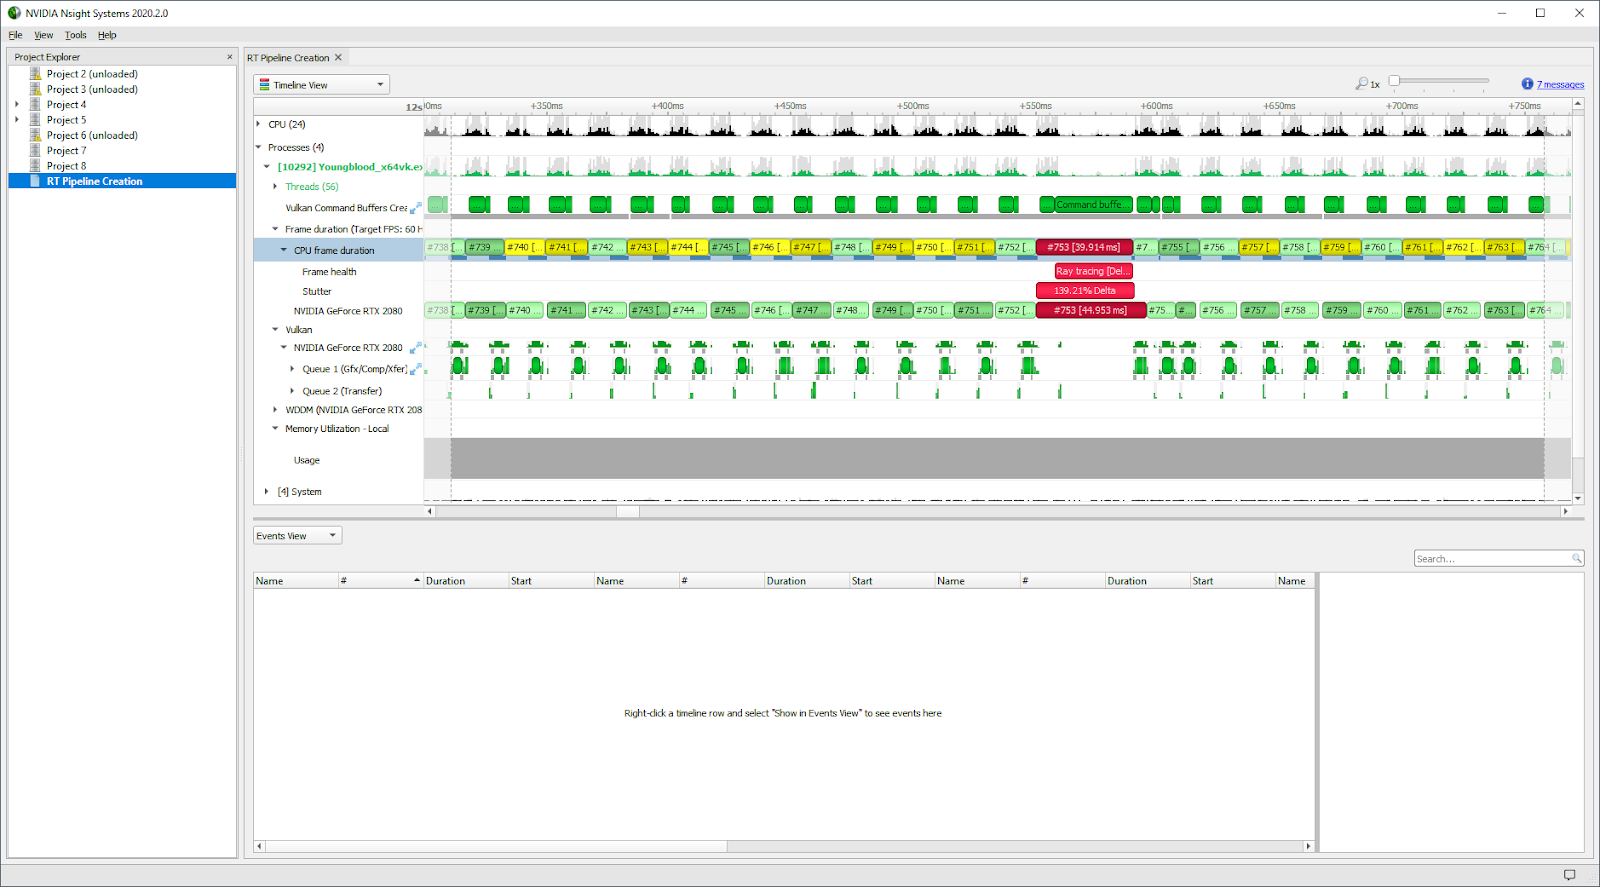The image size is (1600, 887).
Task: Select Project 7 in Project Explorer
Action: pyautogui.click(x=66, y=150)
